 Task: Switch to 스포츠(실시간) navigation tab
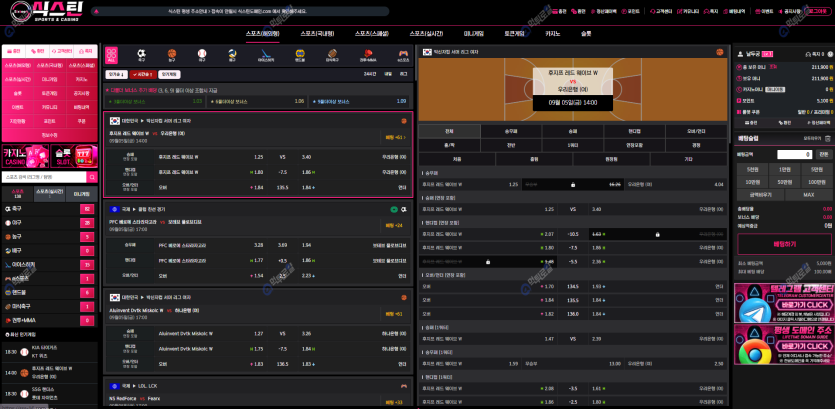(x=428, y=33)
